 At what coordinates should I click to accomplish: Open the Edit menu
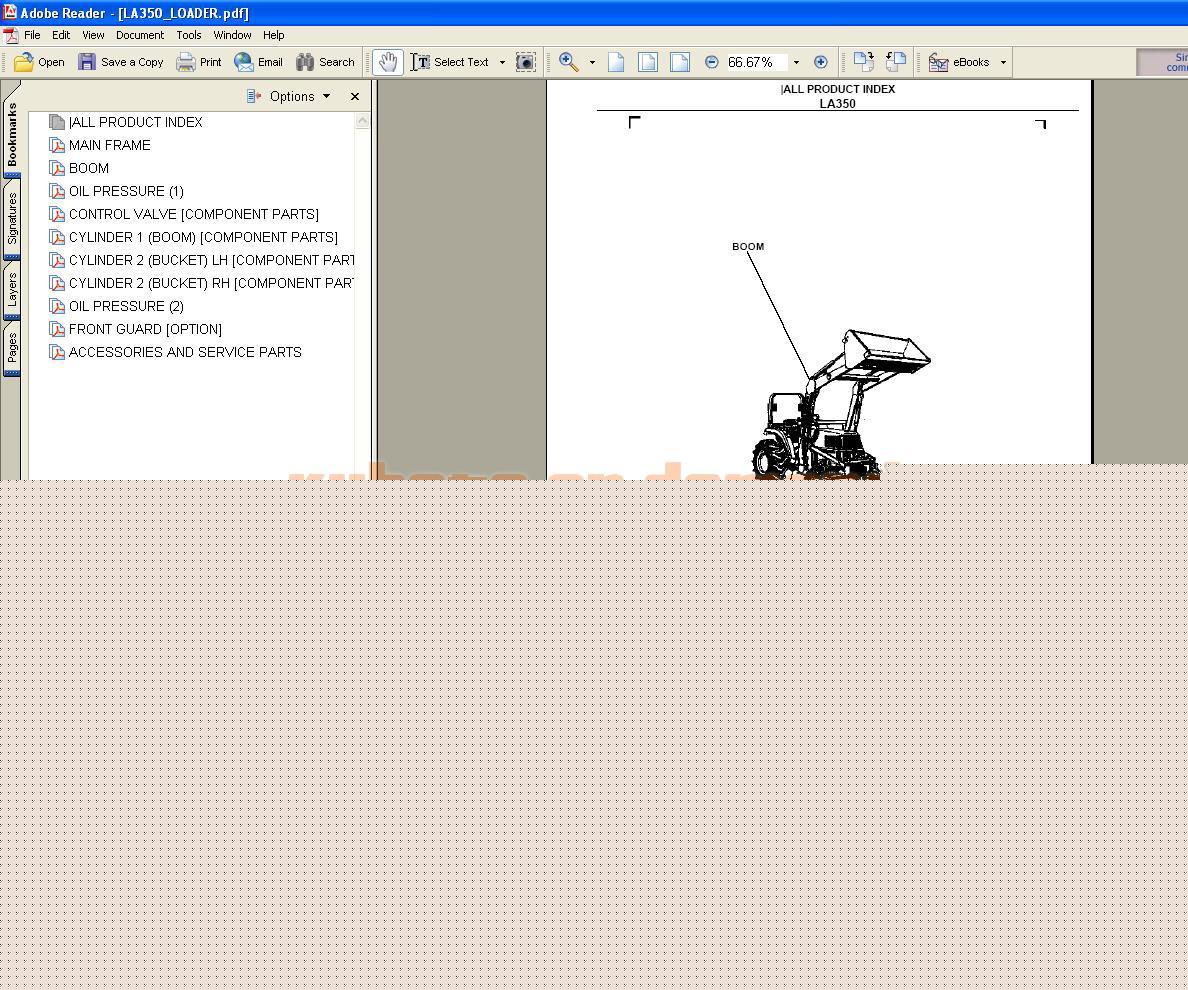coord(61,35)
